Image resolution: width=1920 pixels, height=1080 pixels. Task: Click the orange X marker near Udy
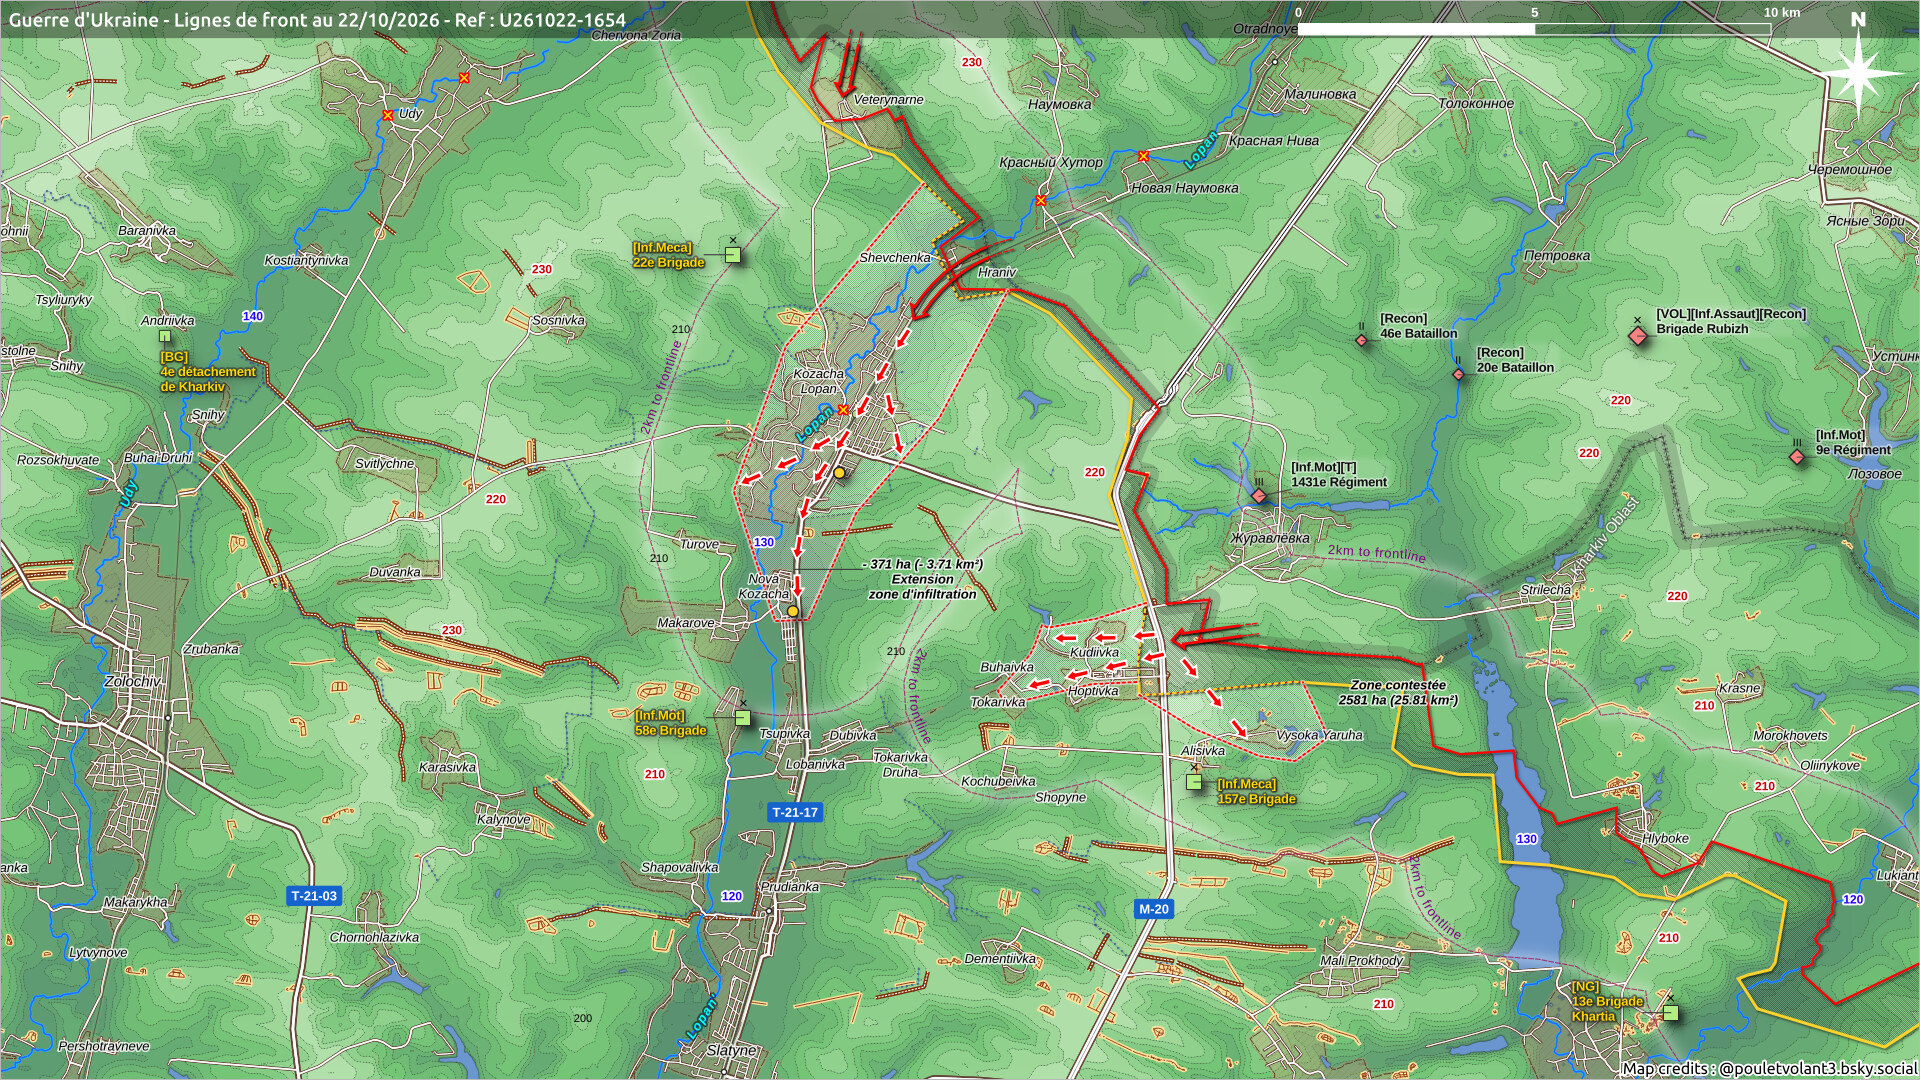click(388, 115)
